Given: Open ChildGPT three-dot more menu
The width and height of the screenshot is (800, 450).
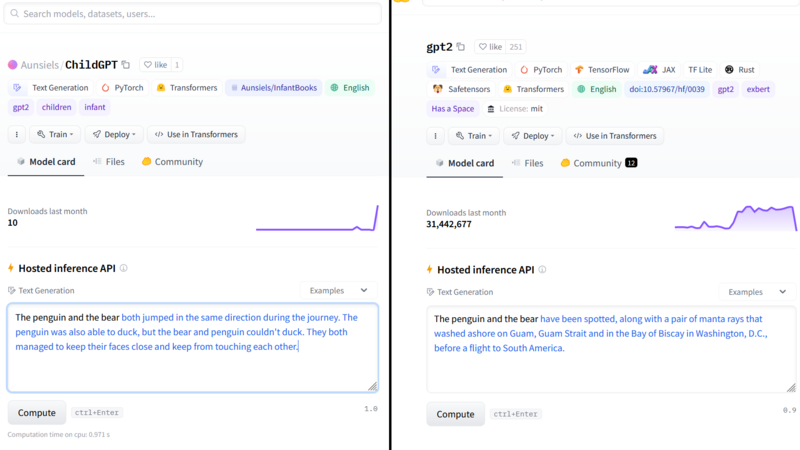Looking at the screenshot, I should pyautogui.click(x=17, y=135).
